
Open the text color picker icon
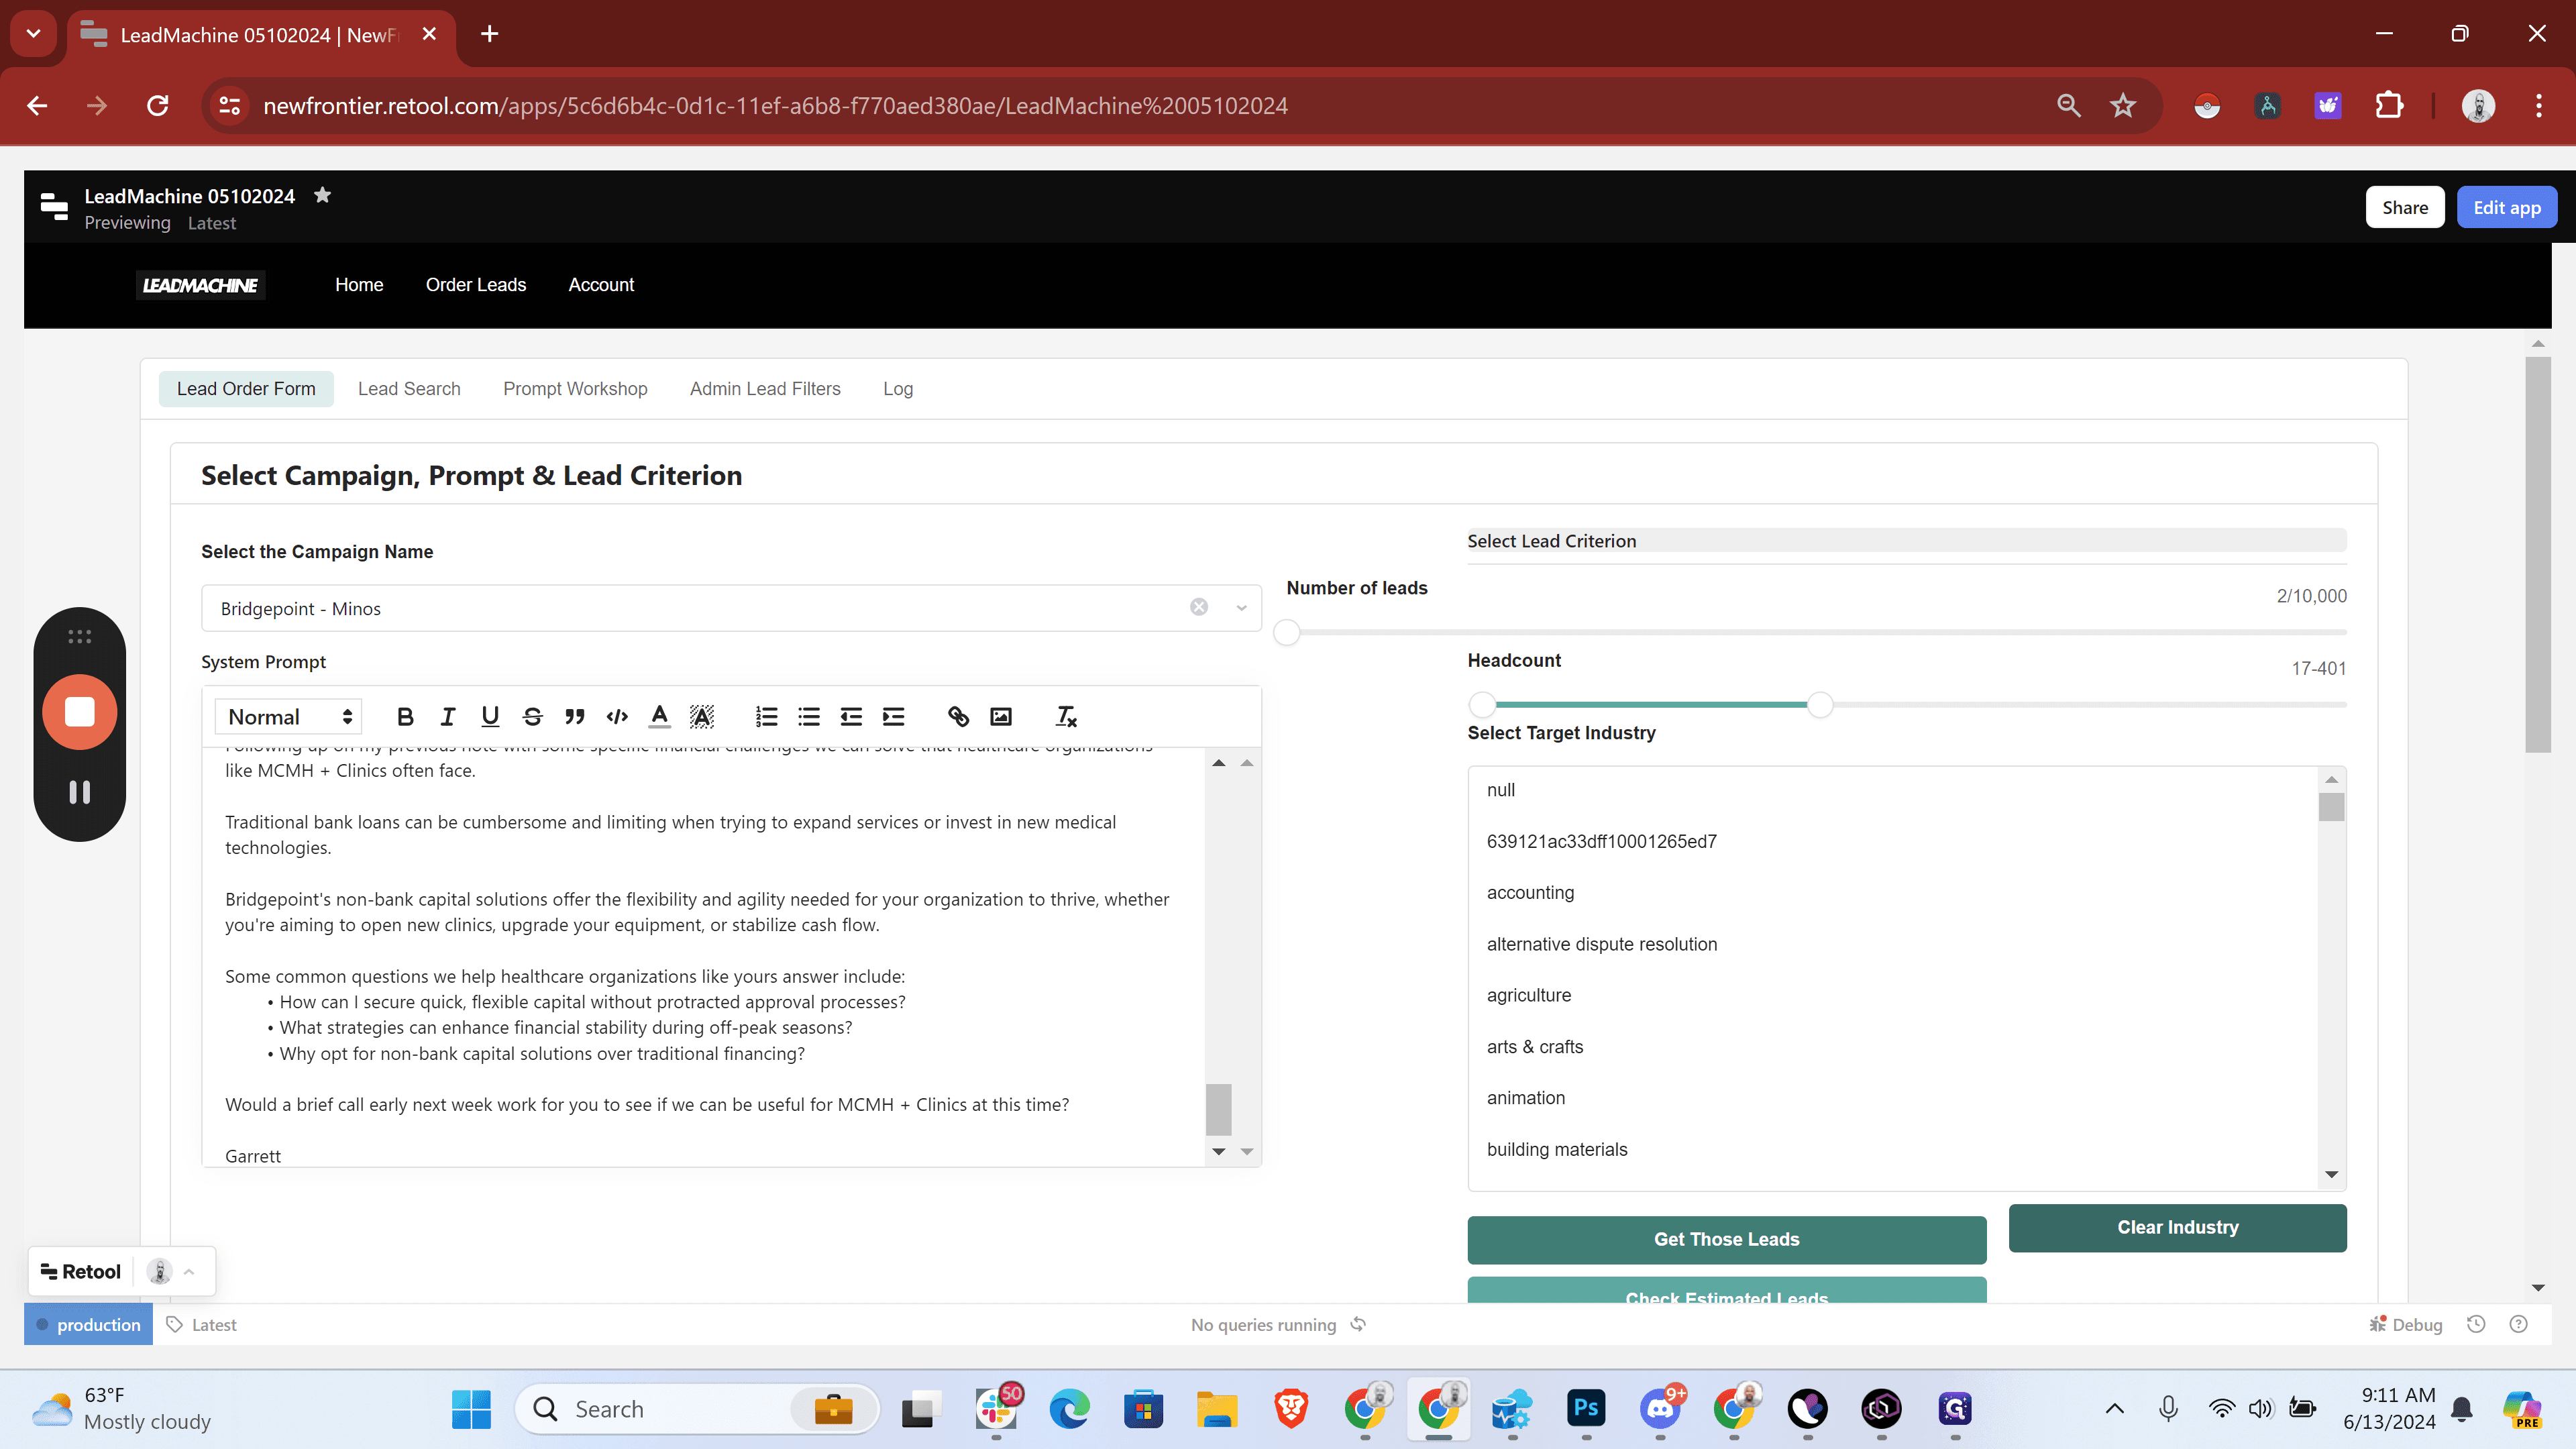pyautogui.click(x=659, y=716)
